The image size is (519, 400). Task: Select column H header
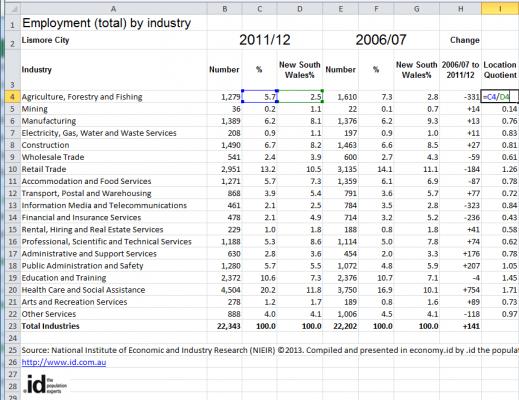tap(461, 9)
